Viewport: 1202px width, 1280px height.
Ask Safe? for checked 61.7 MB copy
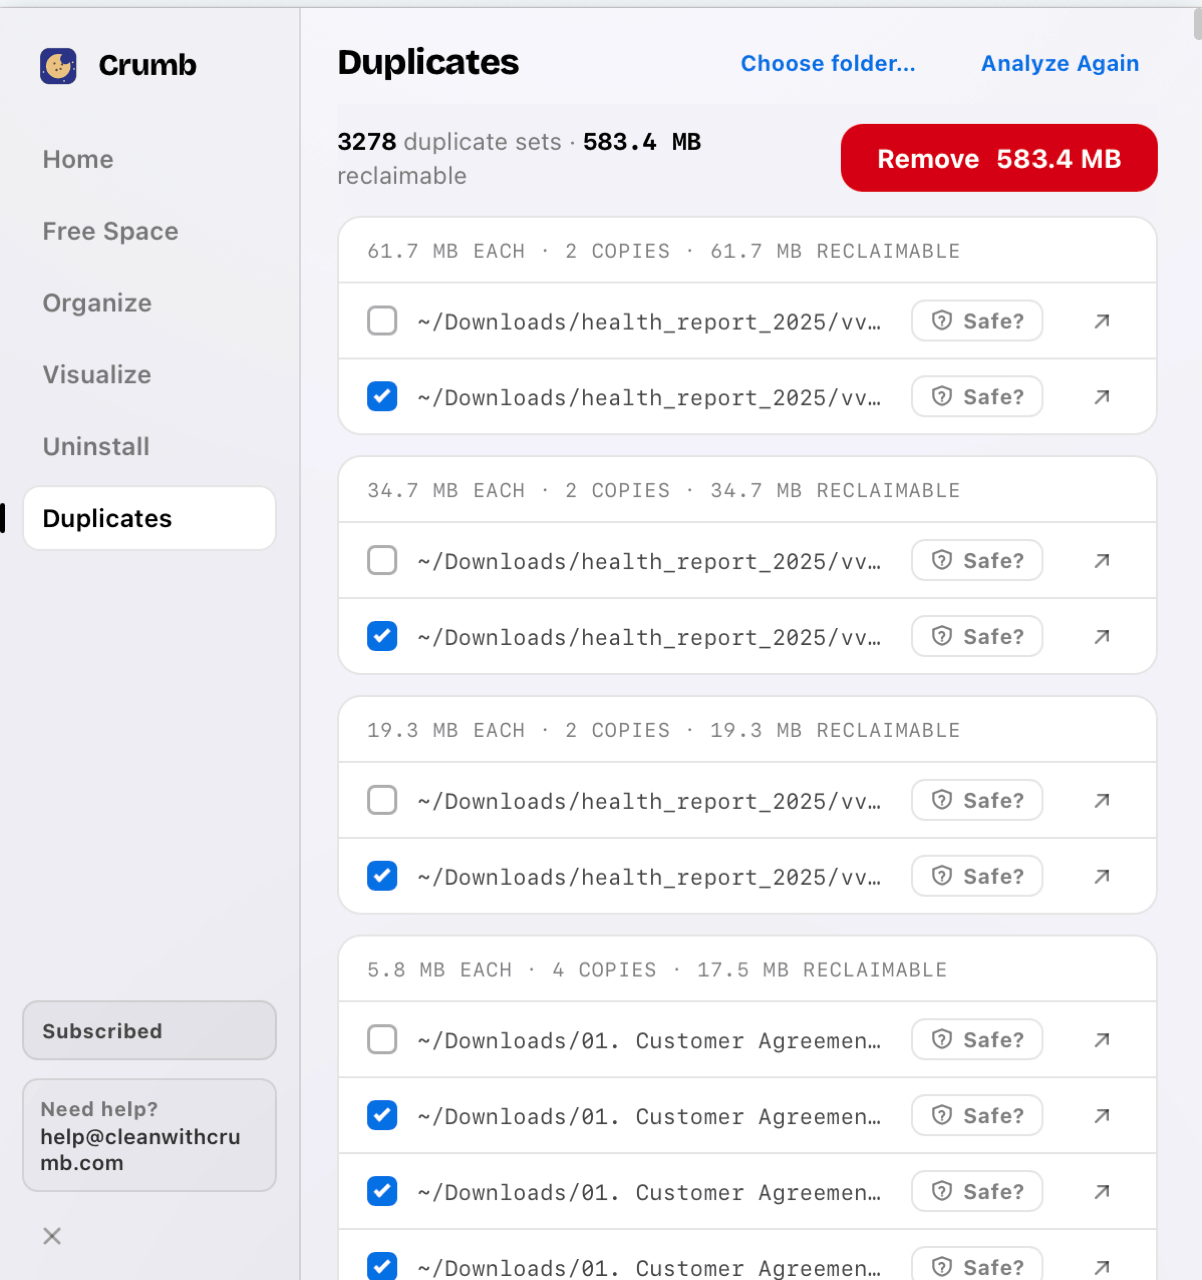pos(977,397)
